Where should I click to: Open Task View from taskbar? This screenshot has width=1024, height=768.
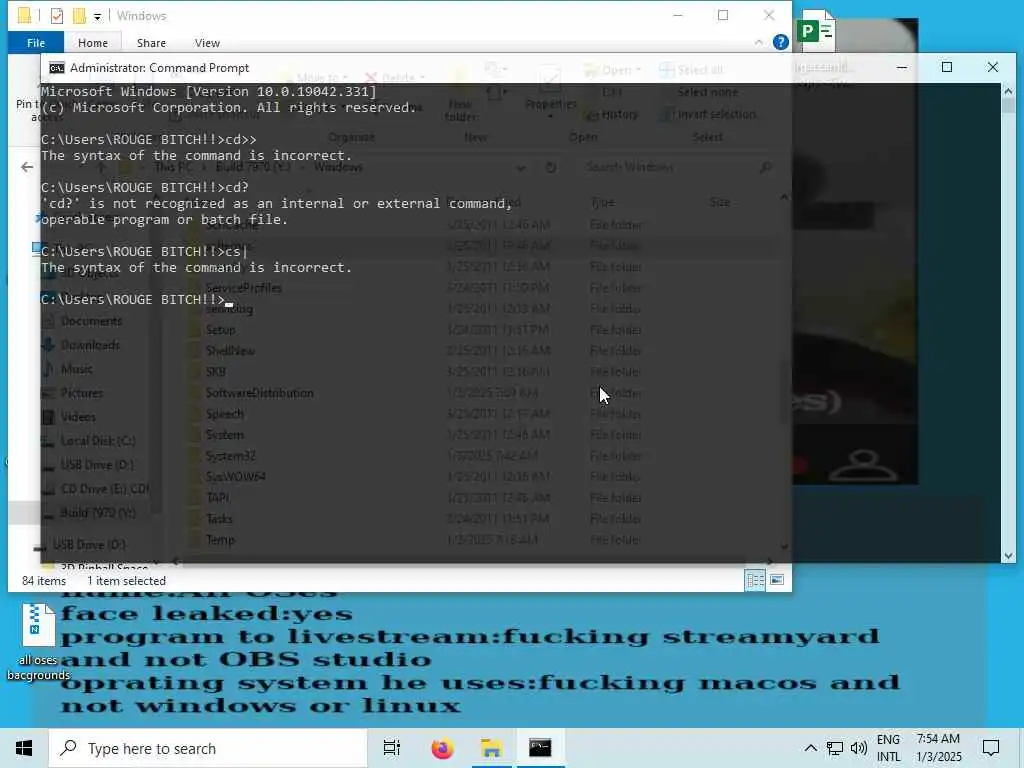392,748
